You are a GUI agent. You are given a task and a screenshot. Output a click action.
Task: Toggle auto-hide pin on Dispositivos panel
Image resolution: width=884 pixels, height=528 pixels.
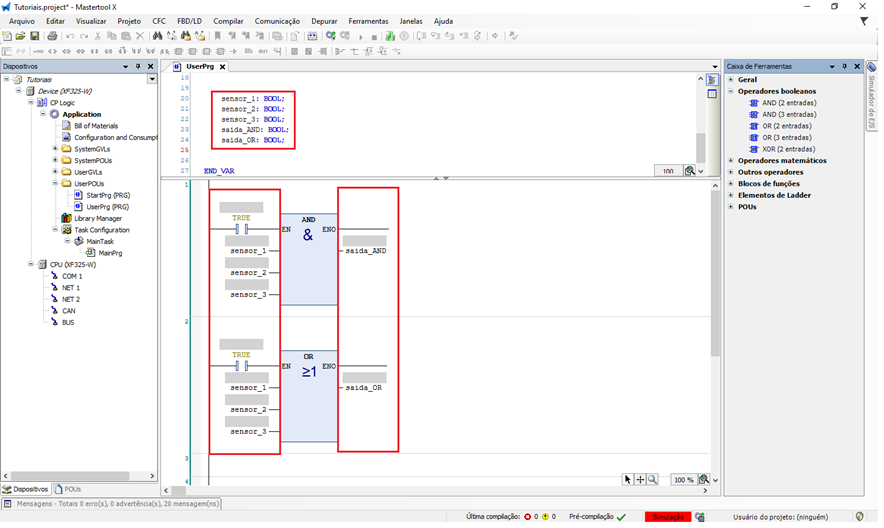click(x=139, y=66)
